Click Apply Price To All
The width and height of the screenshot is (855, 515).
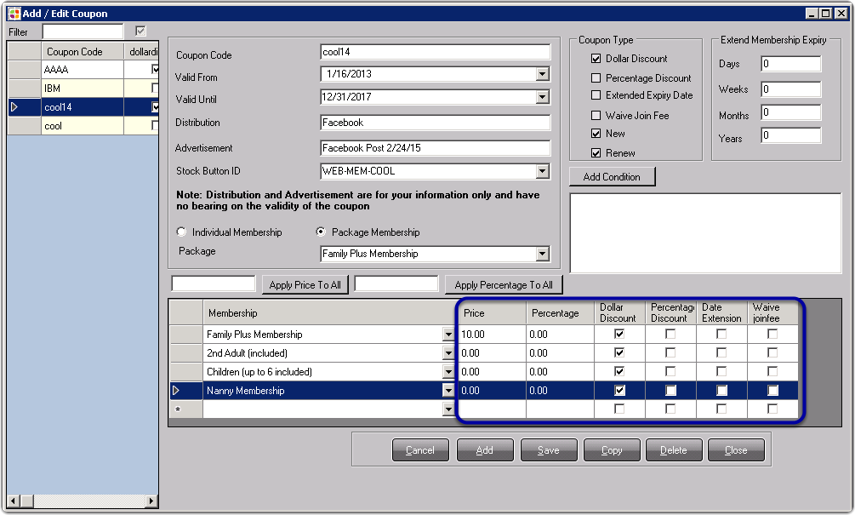[305, 285]
